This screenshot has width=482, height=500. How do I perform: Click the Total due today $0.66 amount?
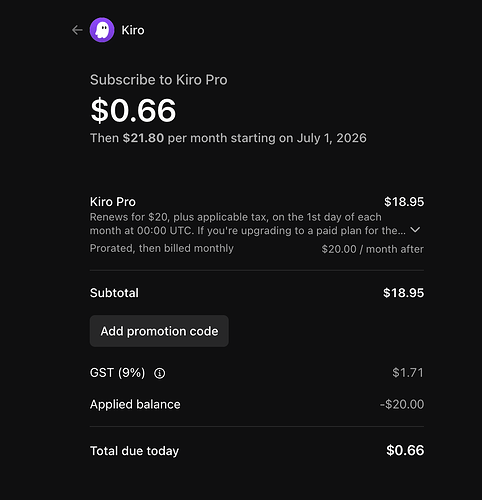click(x=405, y=450)
